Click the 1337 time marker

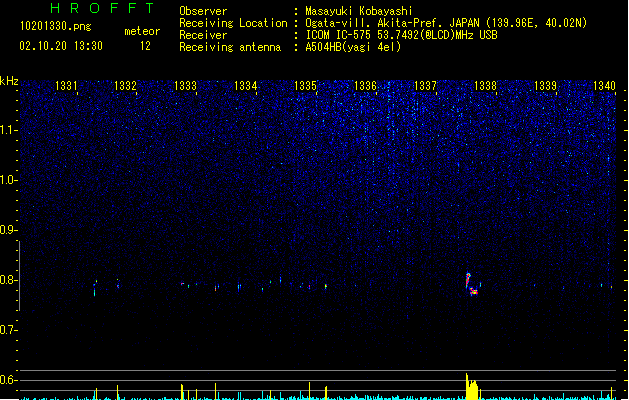(425, 85)
